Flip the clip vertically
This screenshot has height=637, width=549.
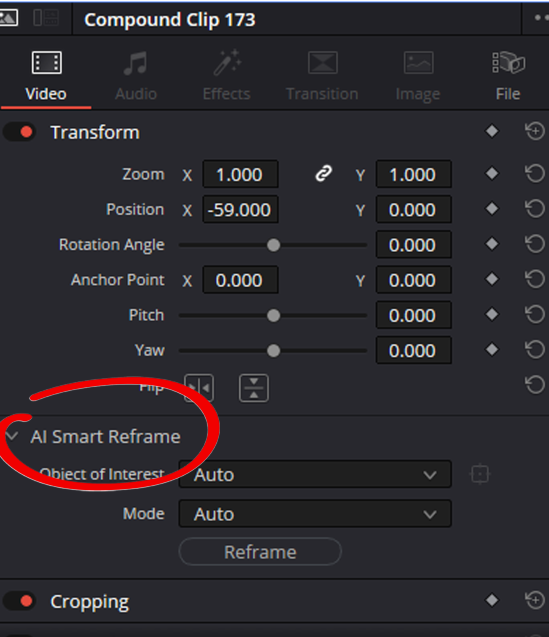(x=254, y=388)
